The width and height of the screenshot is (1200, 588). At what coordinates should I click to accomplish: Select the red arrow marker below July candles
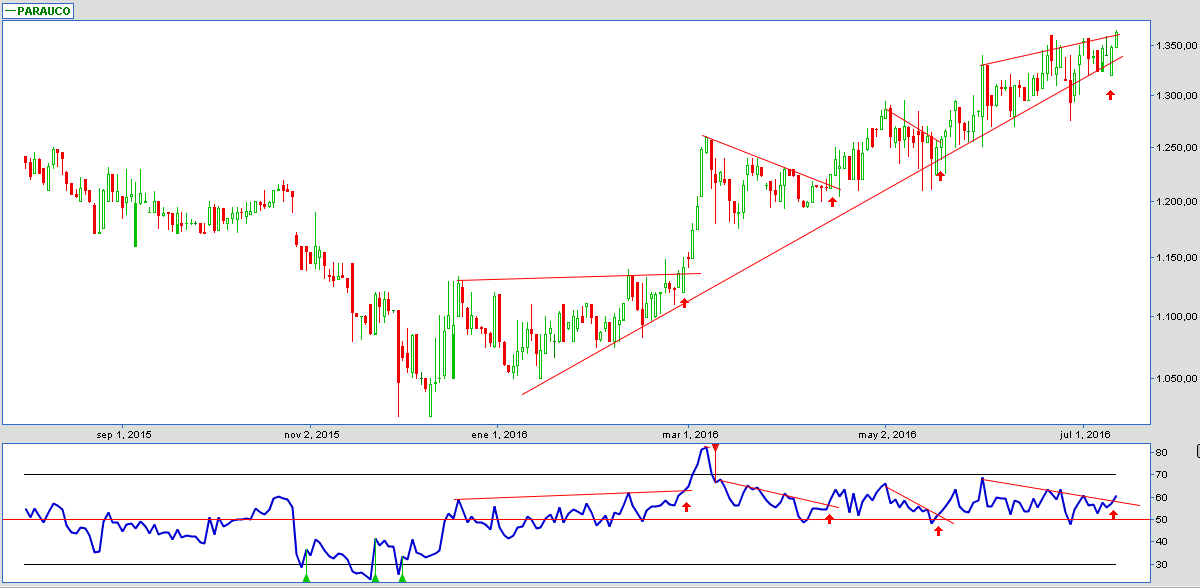1110,95
